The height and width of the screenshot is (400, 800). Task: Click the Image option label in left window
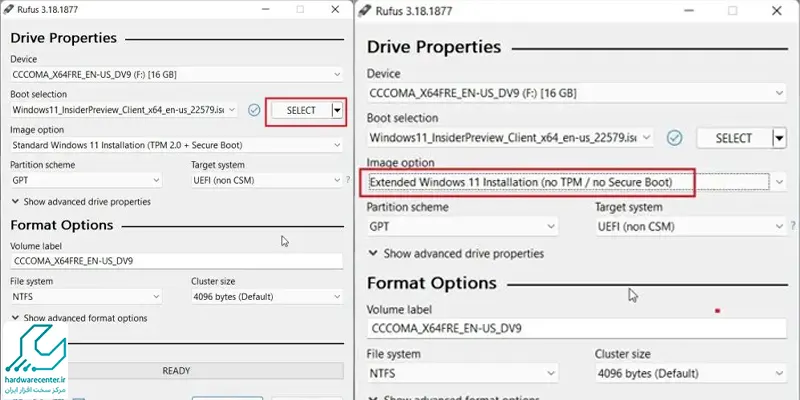37,130
